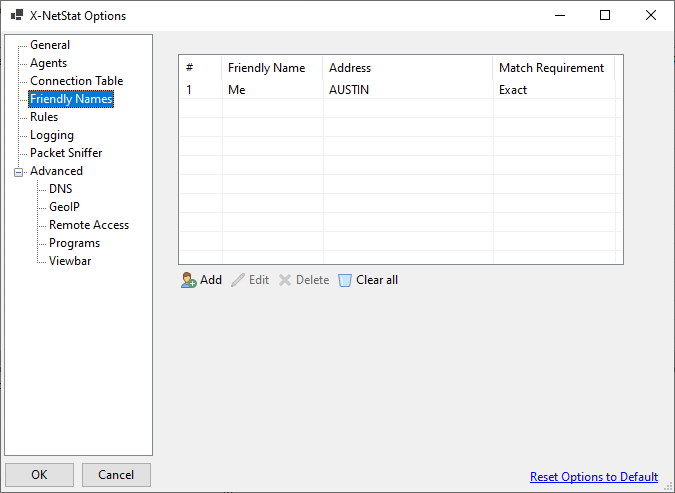Select Agents in the options tree
Viewport: 675px width, 493px height.
click(49, 63)
